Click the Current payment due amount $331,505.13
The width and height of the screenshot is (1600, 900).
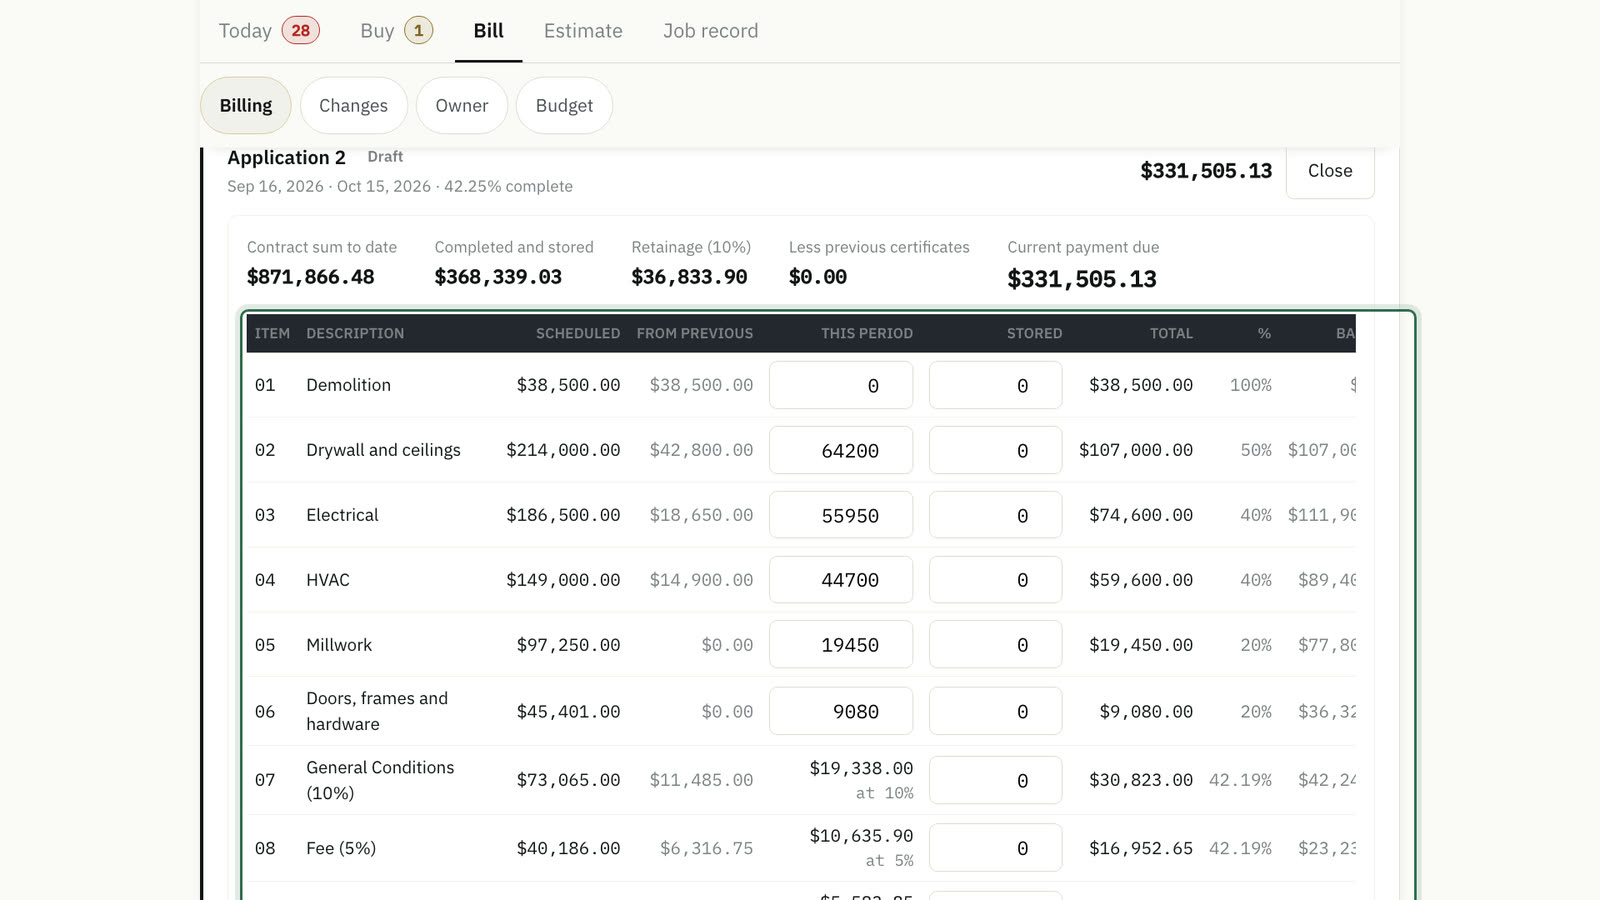(x=1082, y=279)
